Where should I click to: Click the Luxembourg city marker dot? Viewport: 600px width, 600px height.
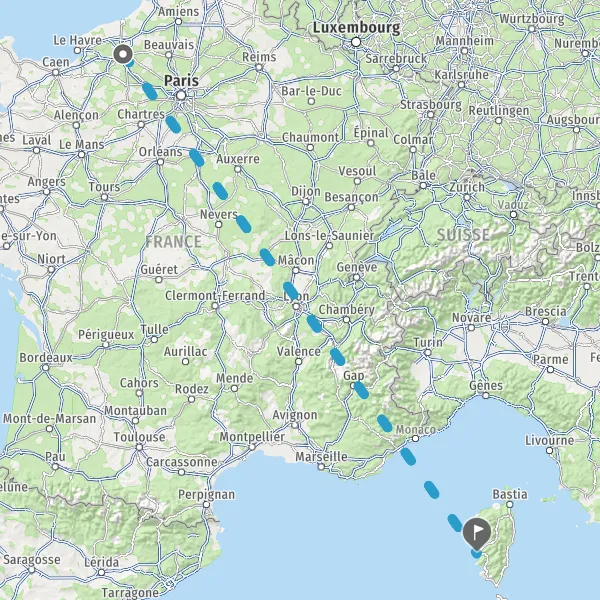[356, 42]
